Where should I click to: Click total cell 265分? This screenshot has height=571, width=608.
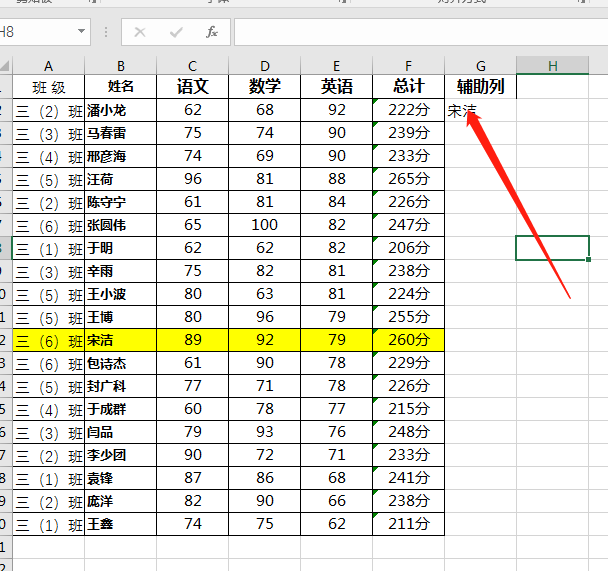(x=408, y=179)
